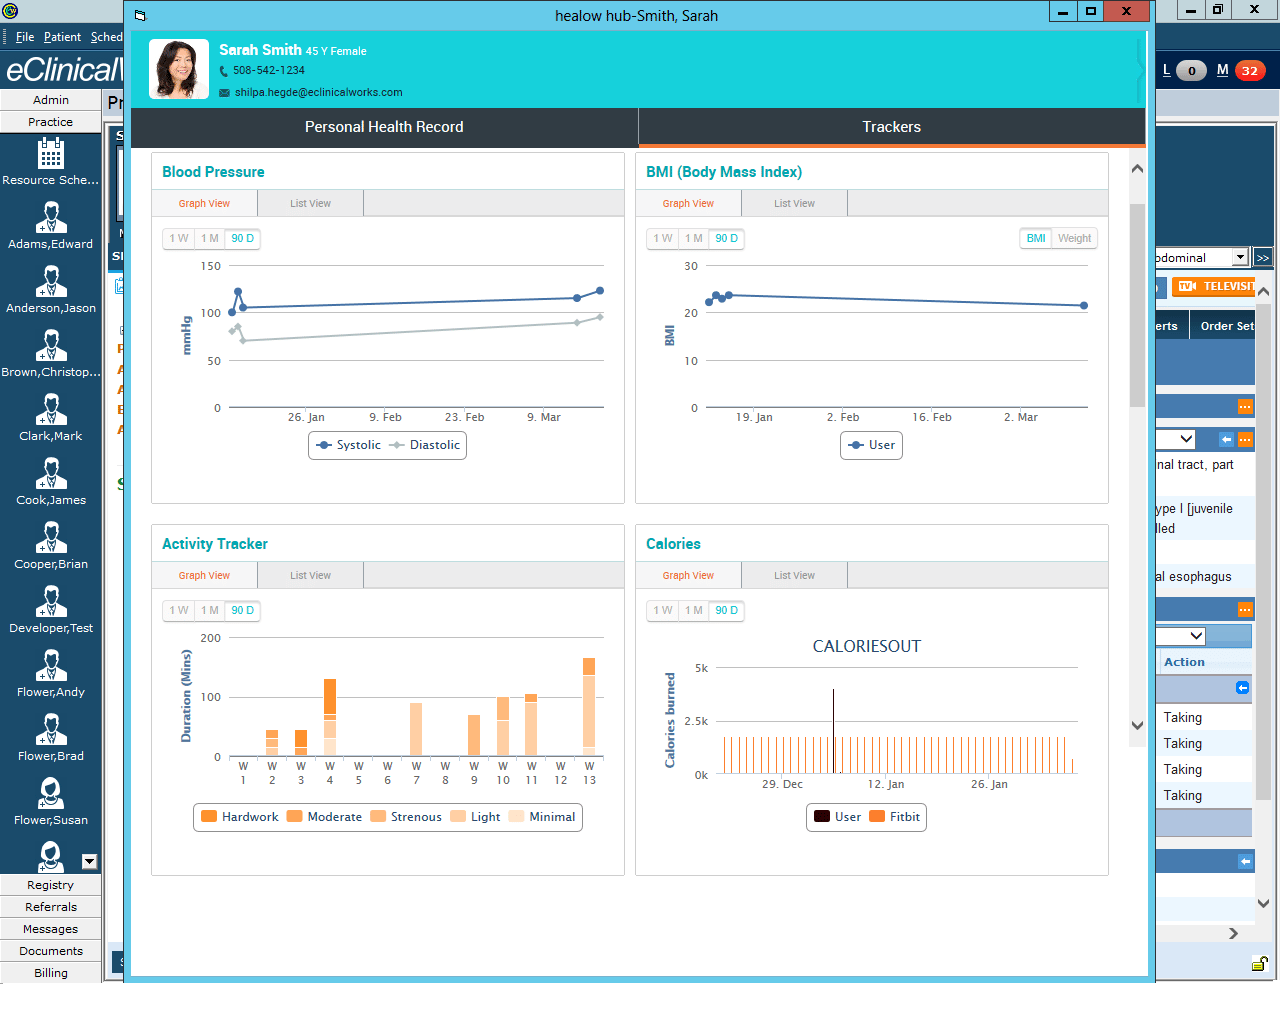Open the L jellybean counter showing 0

coord(1190,71)
